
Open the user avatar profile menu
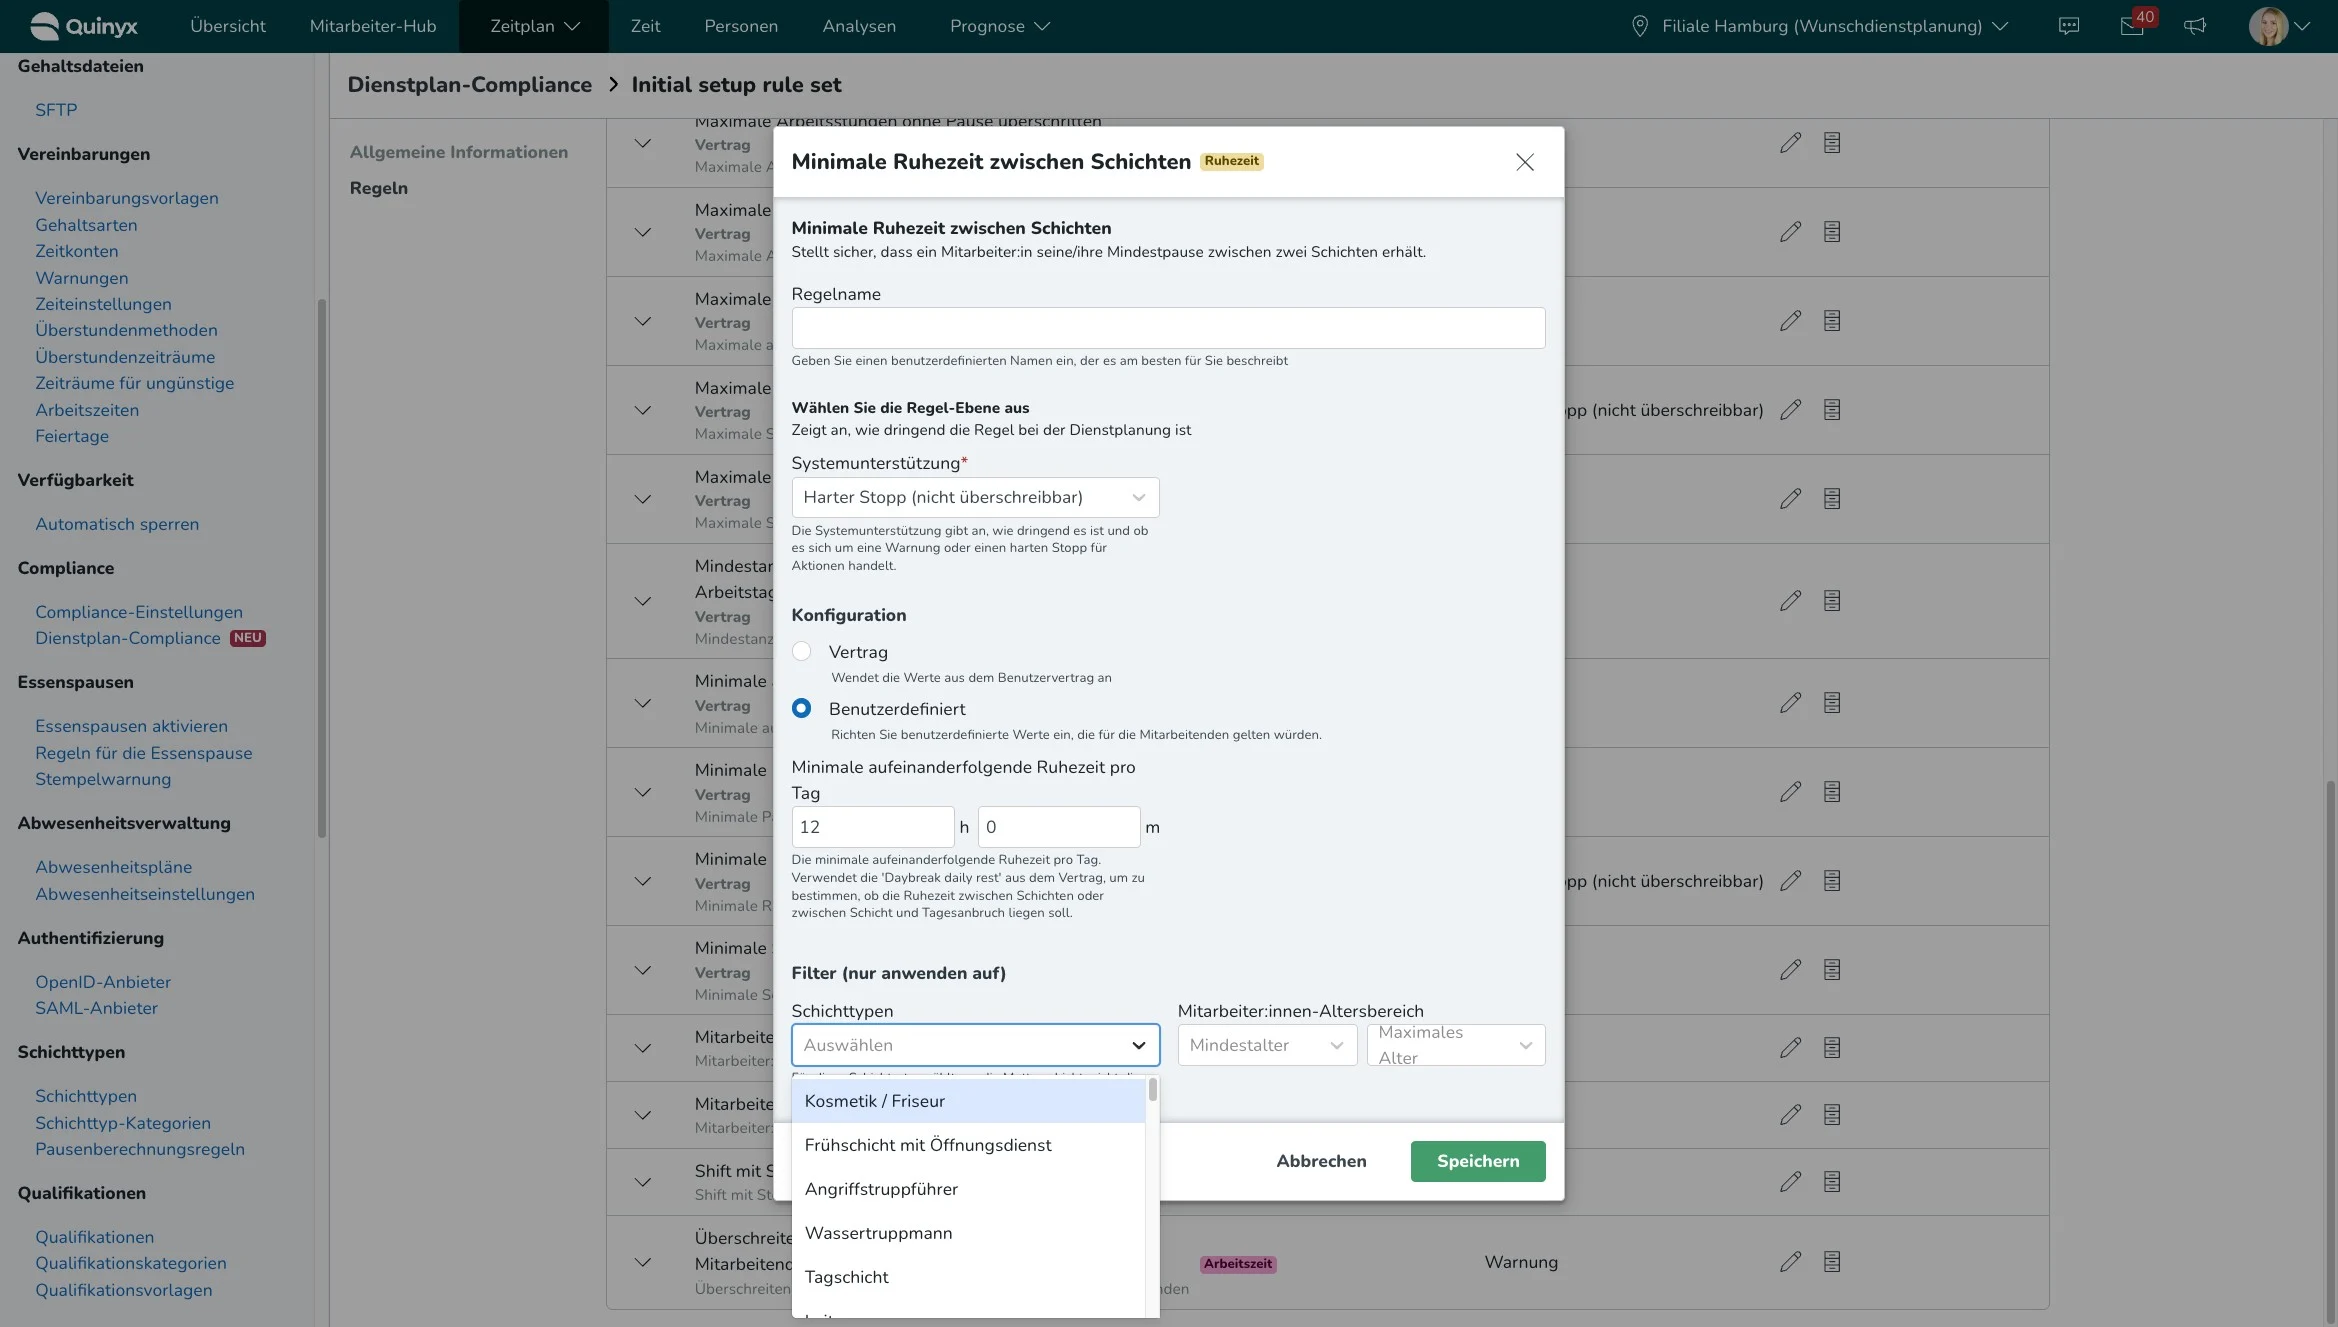pyautogui.click(x=2268, y=26)
